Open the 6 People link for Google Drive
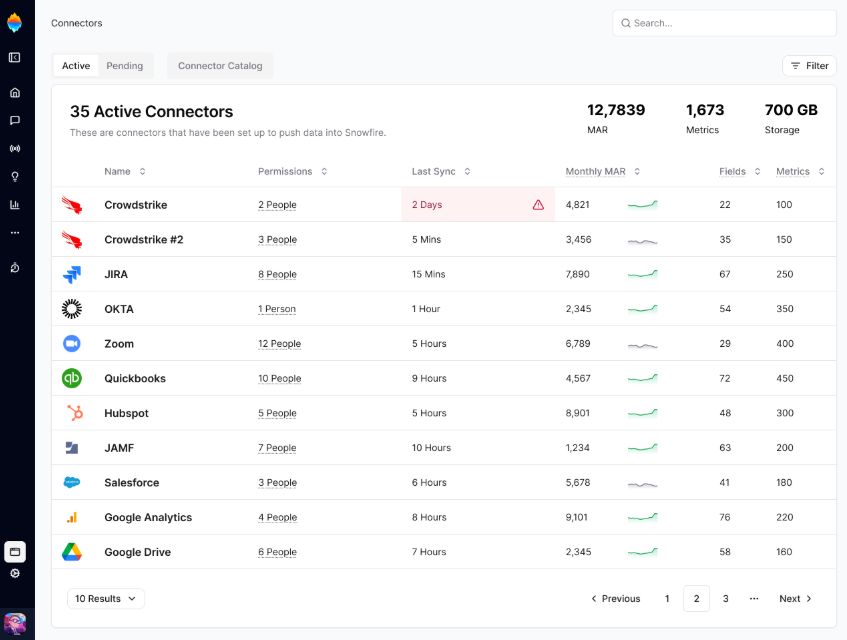The image size is (847, 640). [x=277, y=552]
